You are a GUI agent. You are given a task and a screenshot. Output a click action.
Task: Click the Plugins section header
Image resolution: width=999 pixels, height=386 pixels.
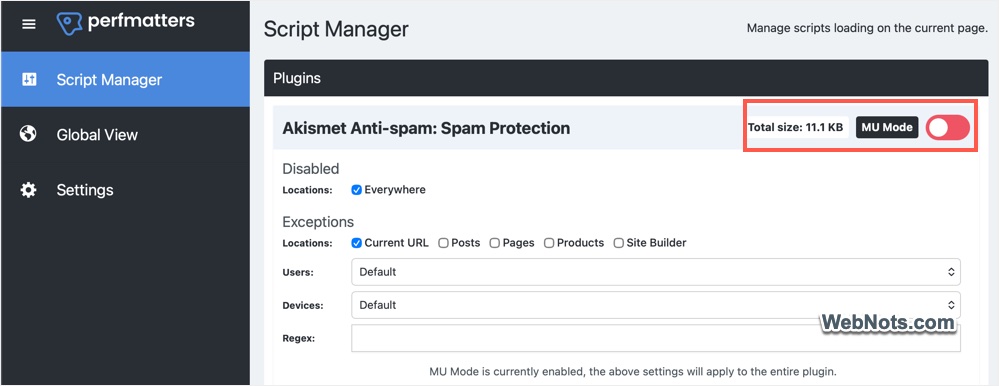point(626,78)
